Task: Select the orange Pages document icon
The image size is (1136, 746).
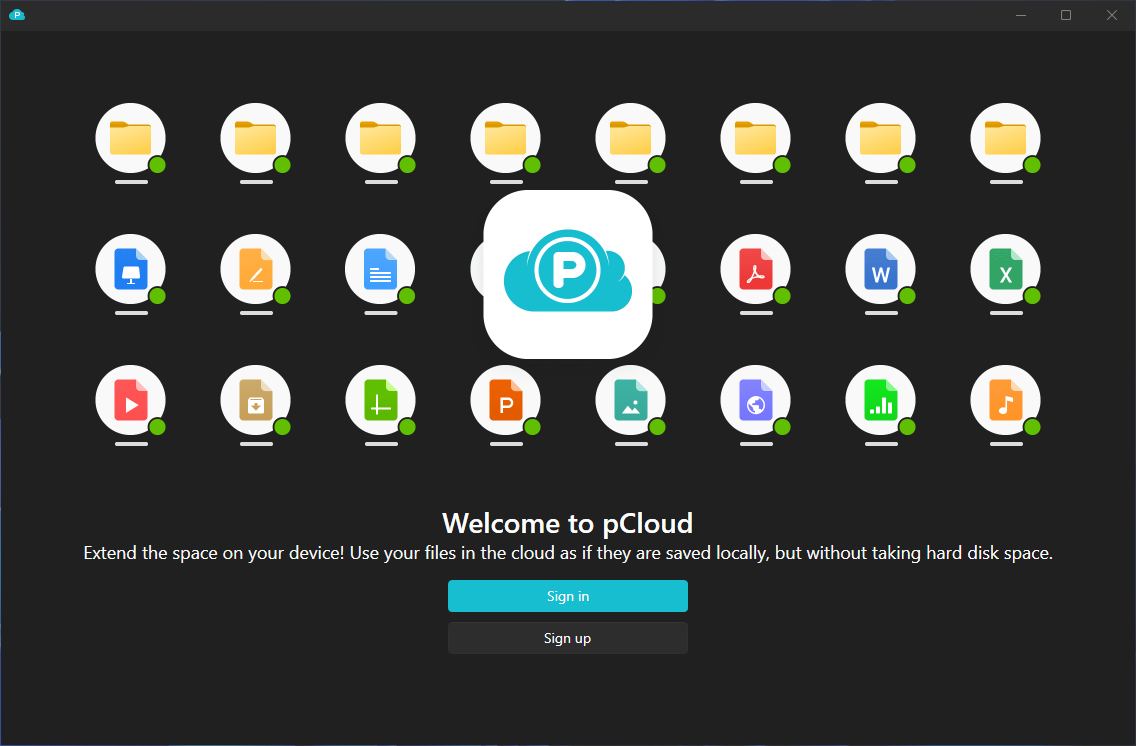Action: [256, 269]
